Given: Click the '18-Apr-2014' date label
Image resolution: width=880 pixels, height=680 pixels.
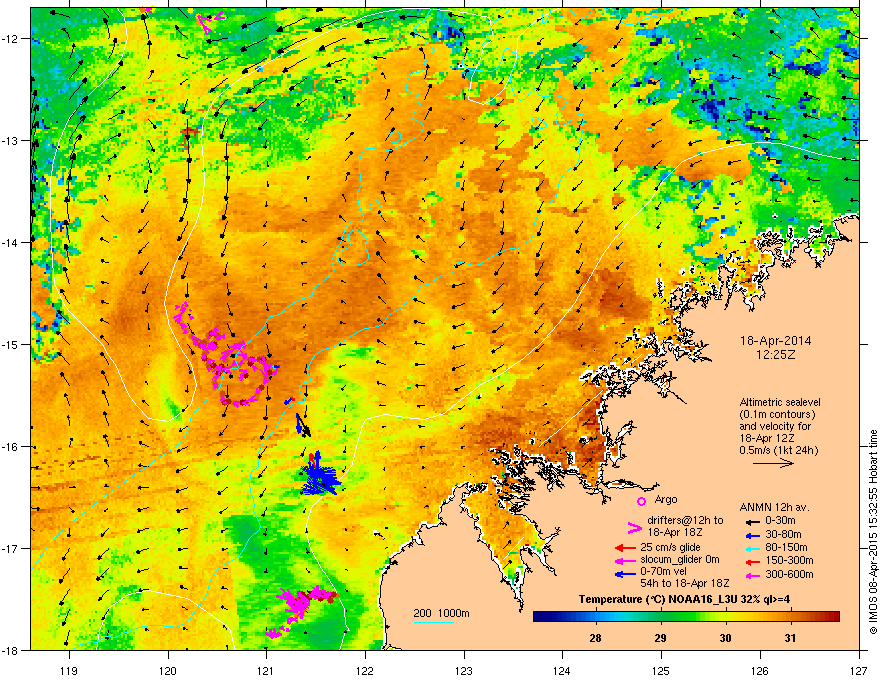Looking at the screenshot, I should (x=776, y=341).
